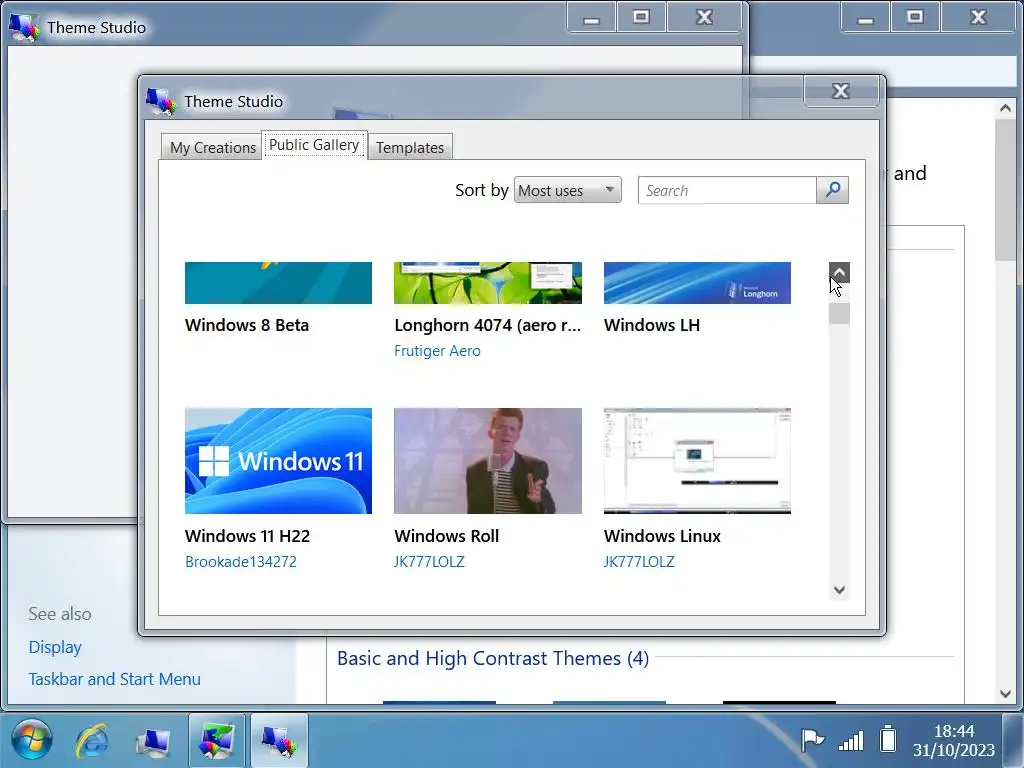
Task: Click Windows Linux title text
Action: [662, 536]
